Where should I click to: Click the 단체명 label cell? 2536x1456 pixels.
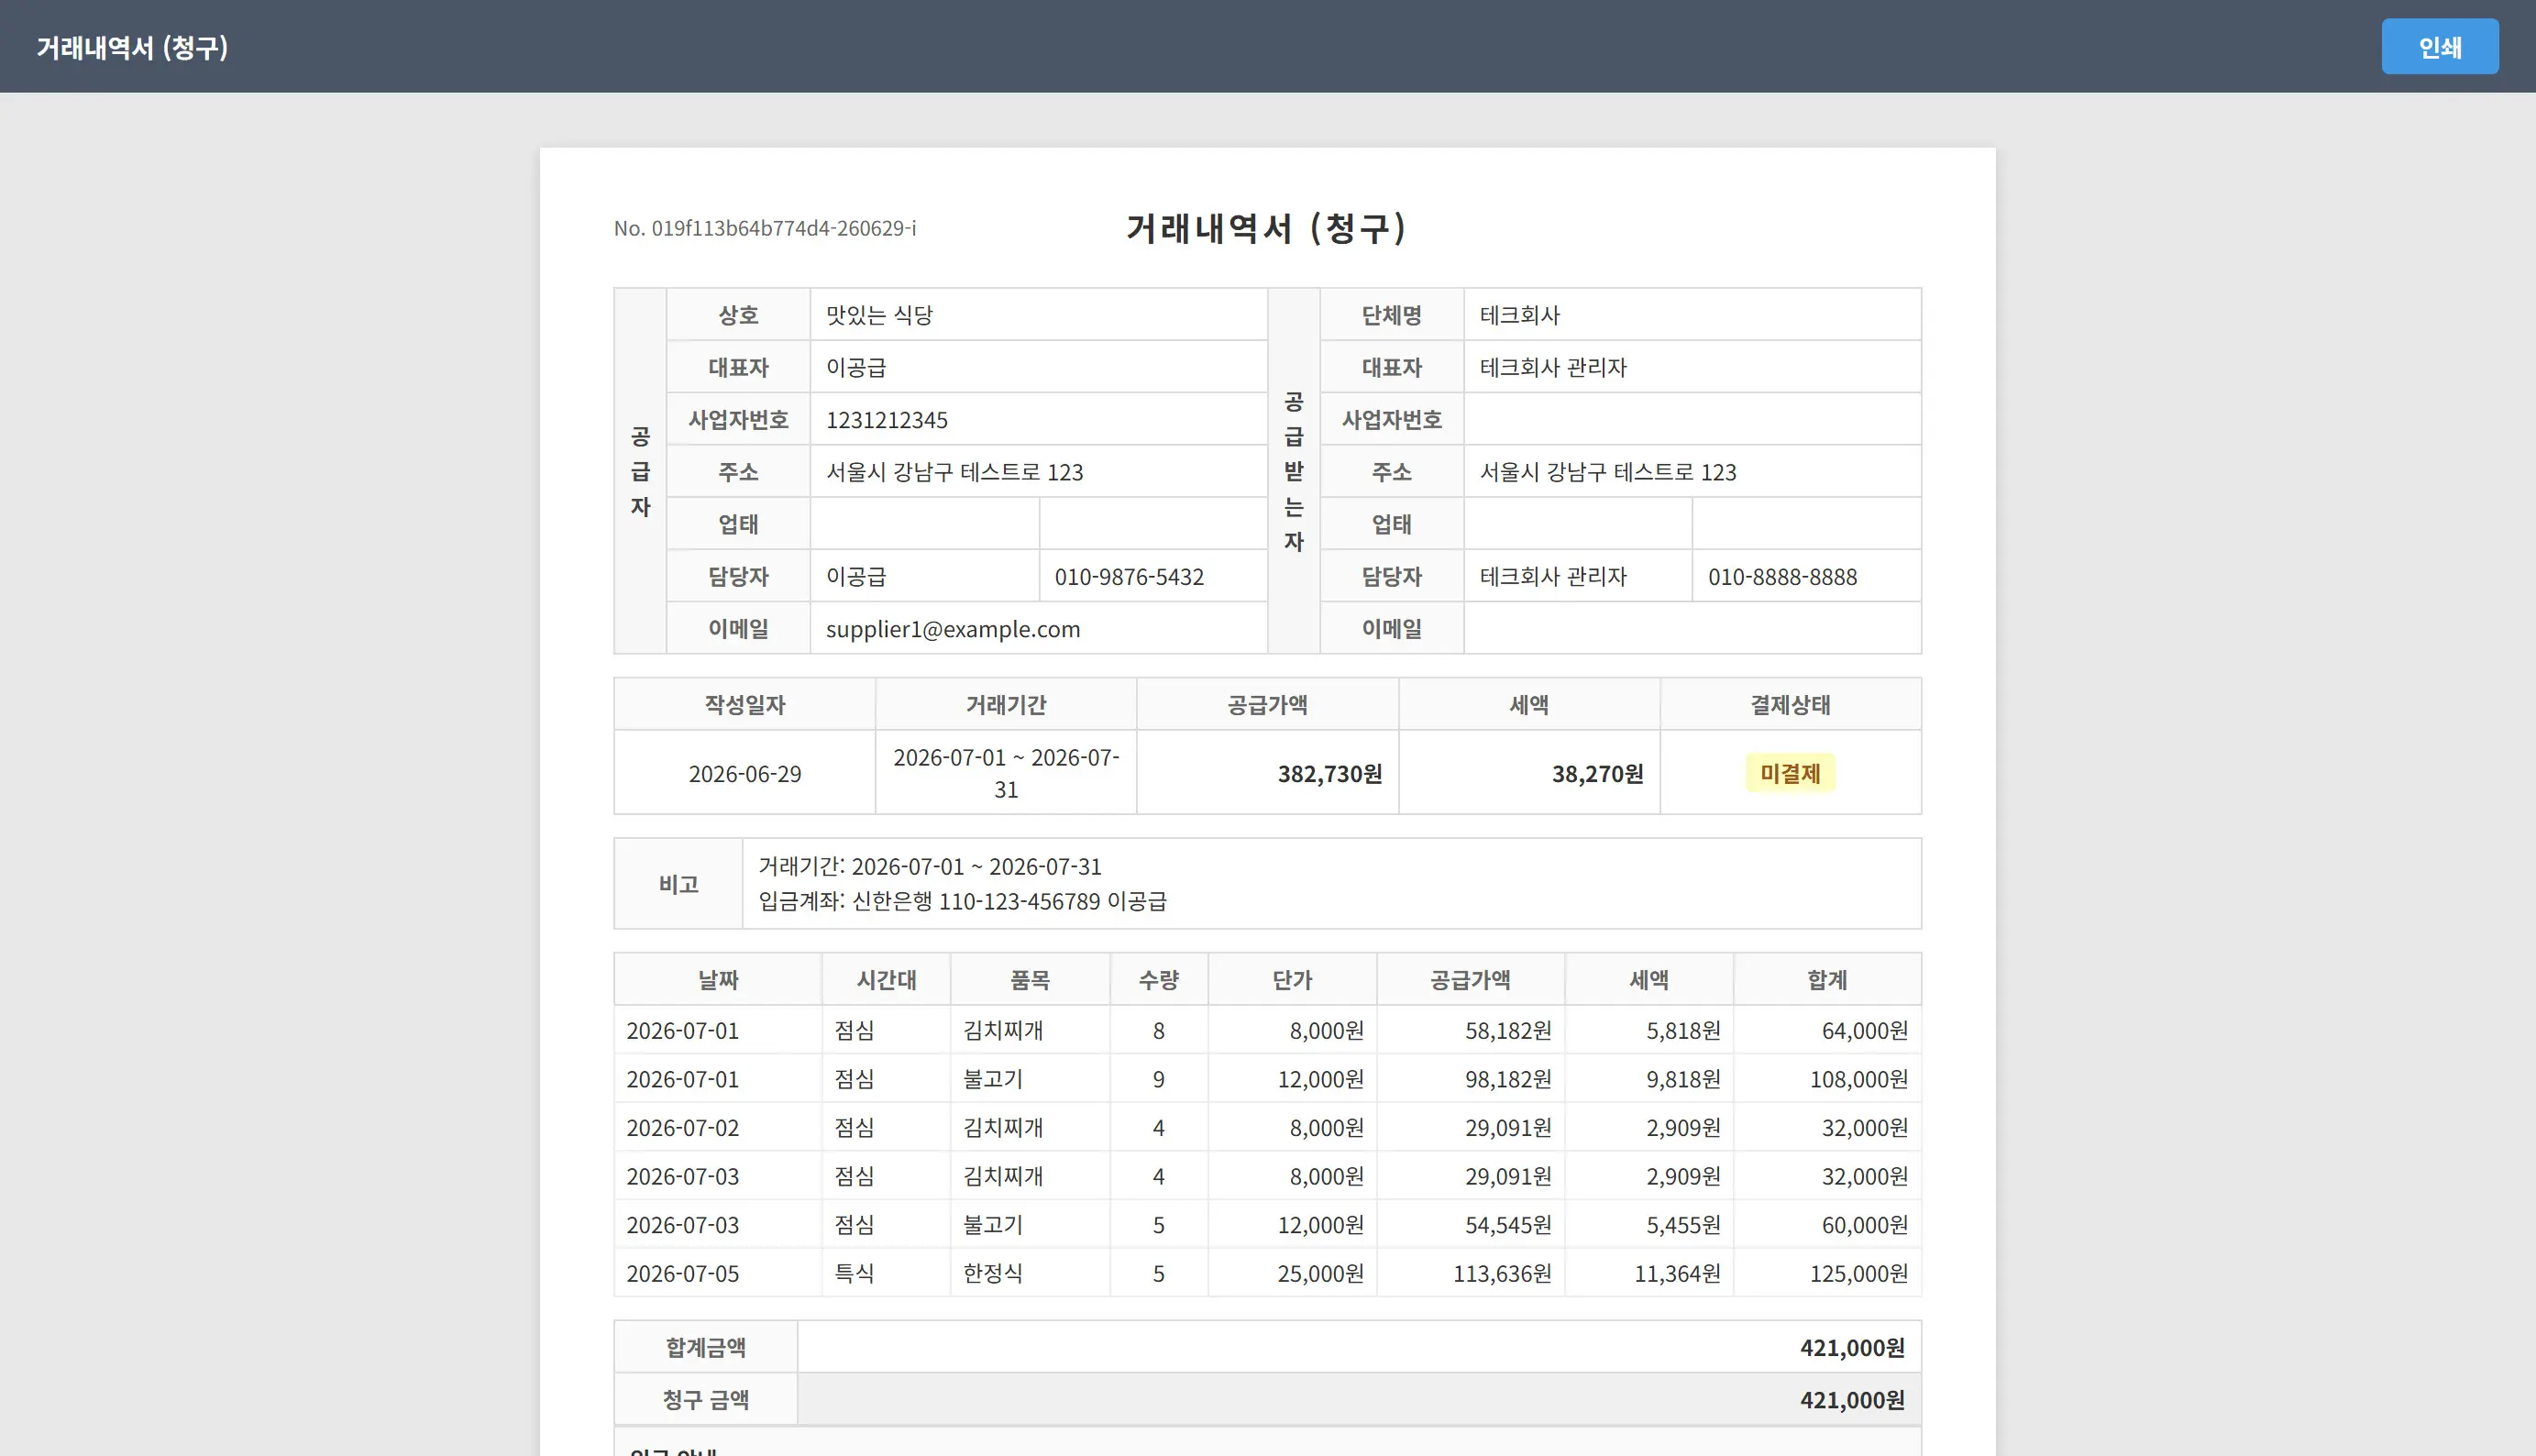pos(1391,315)
